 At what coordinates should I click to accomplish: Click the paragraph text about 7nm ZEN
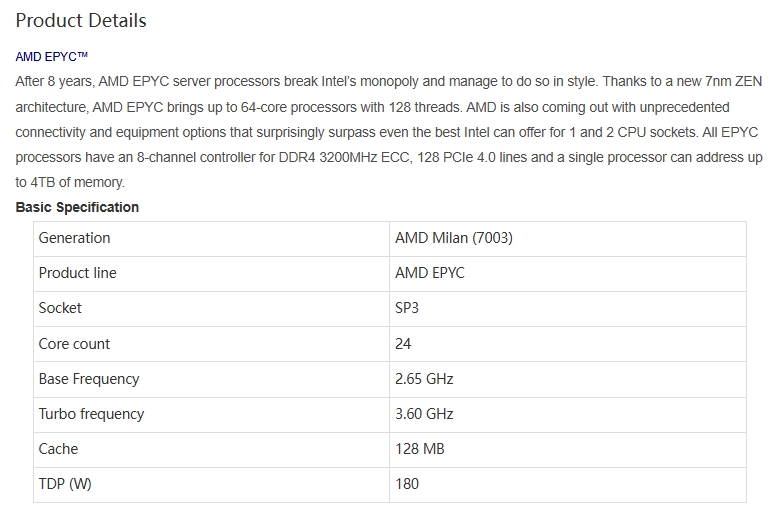coord(388,132)
